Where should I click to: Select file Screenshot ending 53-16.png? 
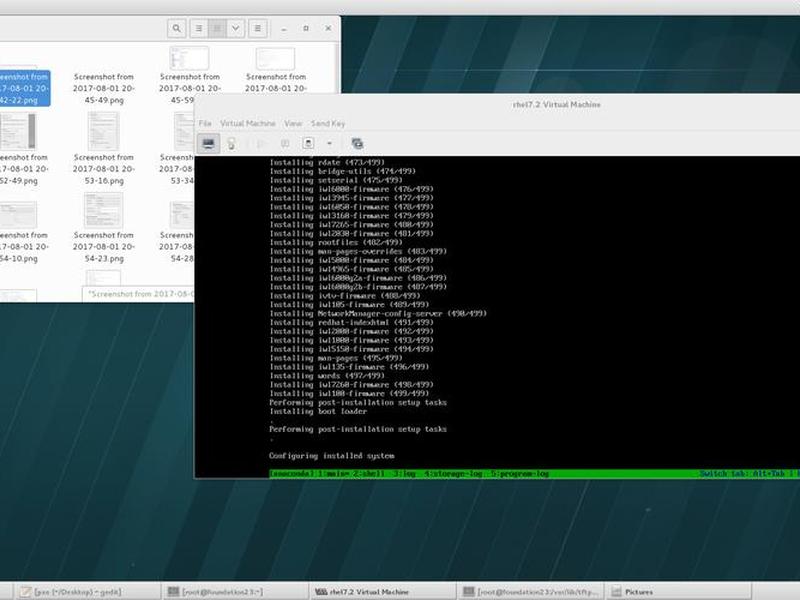click(104, 169)
